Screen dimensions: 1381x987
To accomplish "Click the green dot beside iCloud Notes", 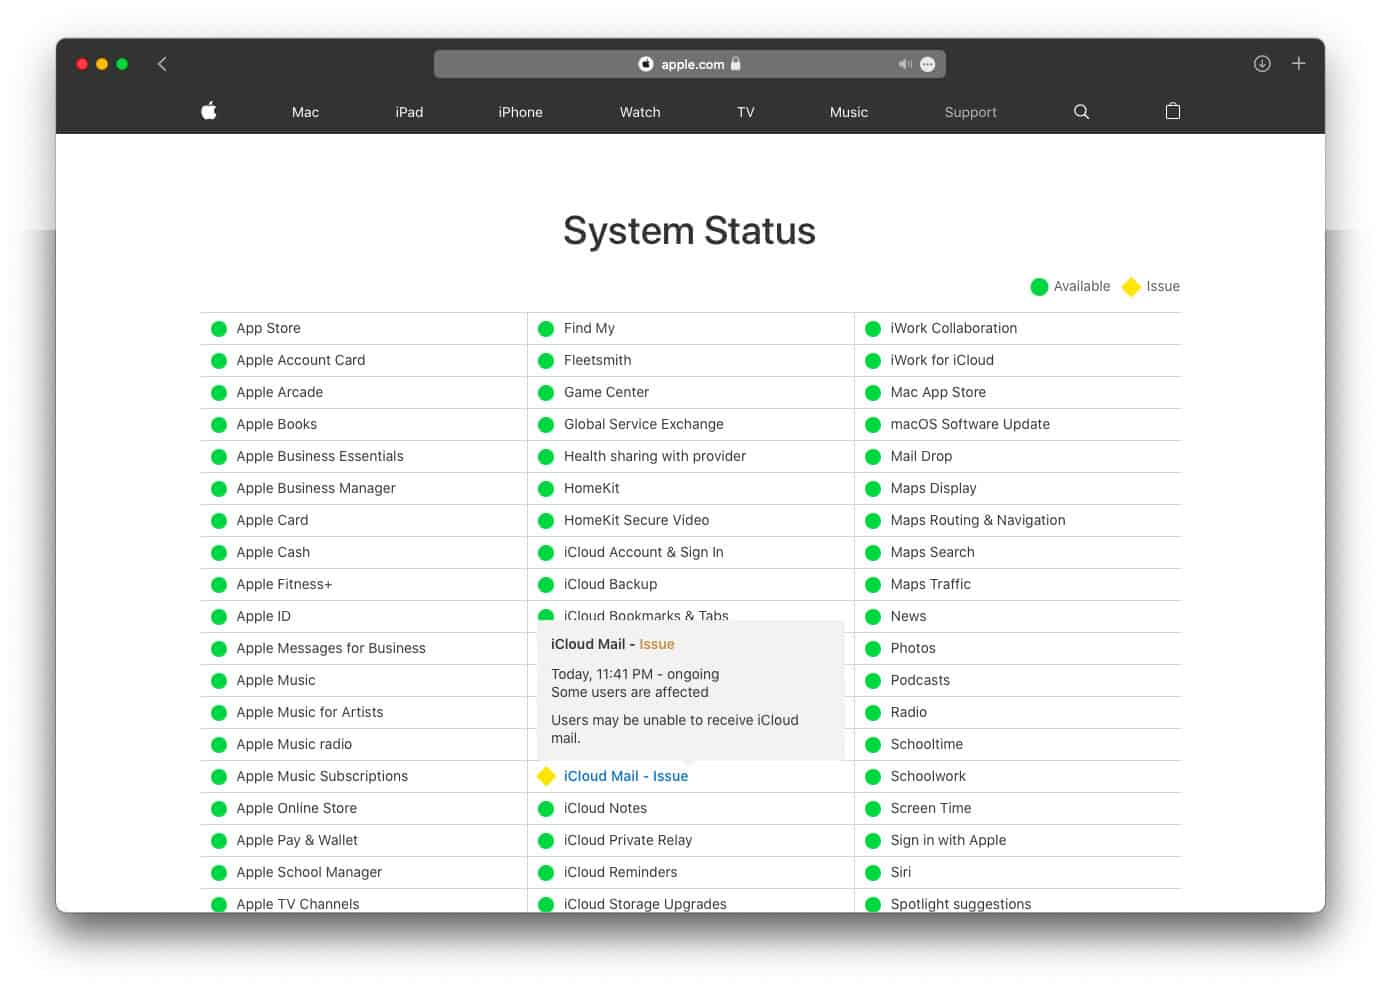I will tap(546, 808).
